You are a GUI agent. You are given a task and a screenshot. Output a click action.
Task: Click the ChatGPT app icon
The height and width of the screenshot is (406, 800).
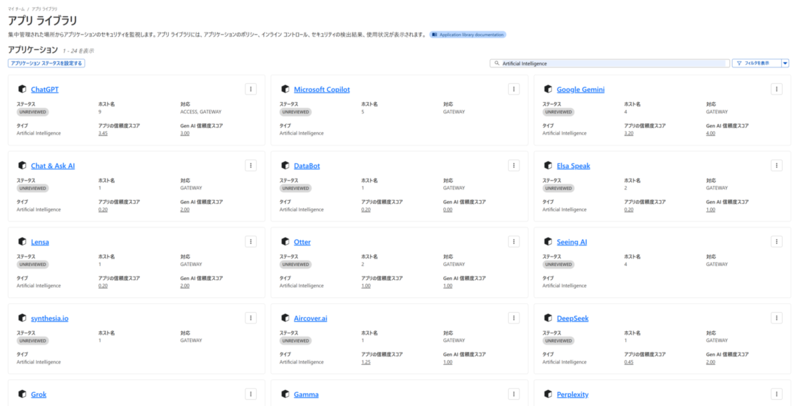22,89
